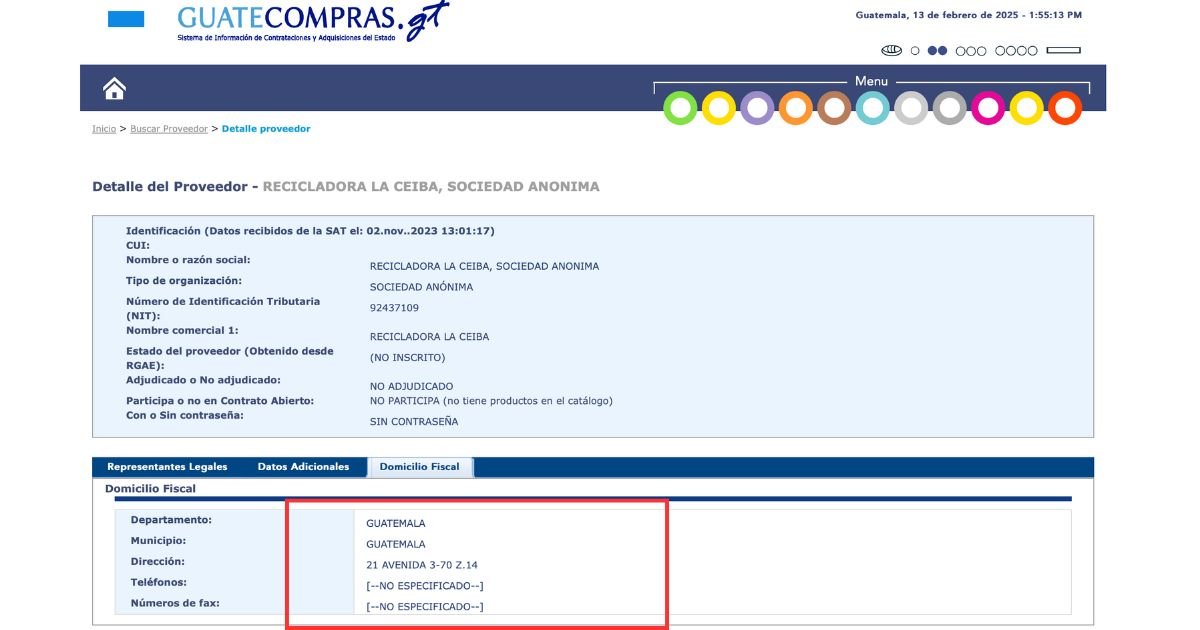The width and height of the screenshot is (1200, 630).
Task: Select the group of four empty circles
Action: pyautogui.click(x=1016, y=51)
